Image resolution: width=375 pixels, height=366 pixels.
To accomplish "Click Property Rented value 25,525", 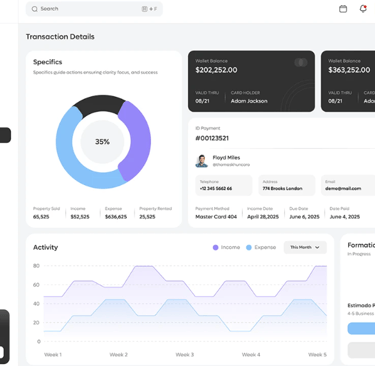I will pos(147,217).
